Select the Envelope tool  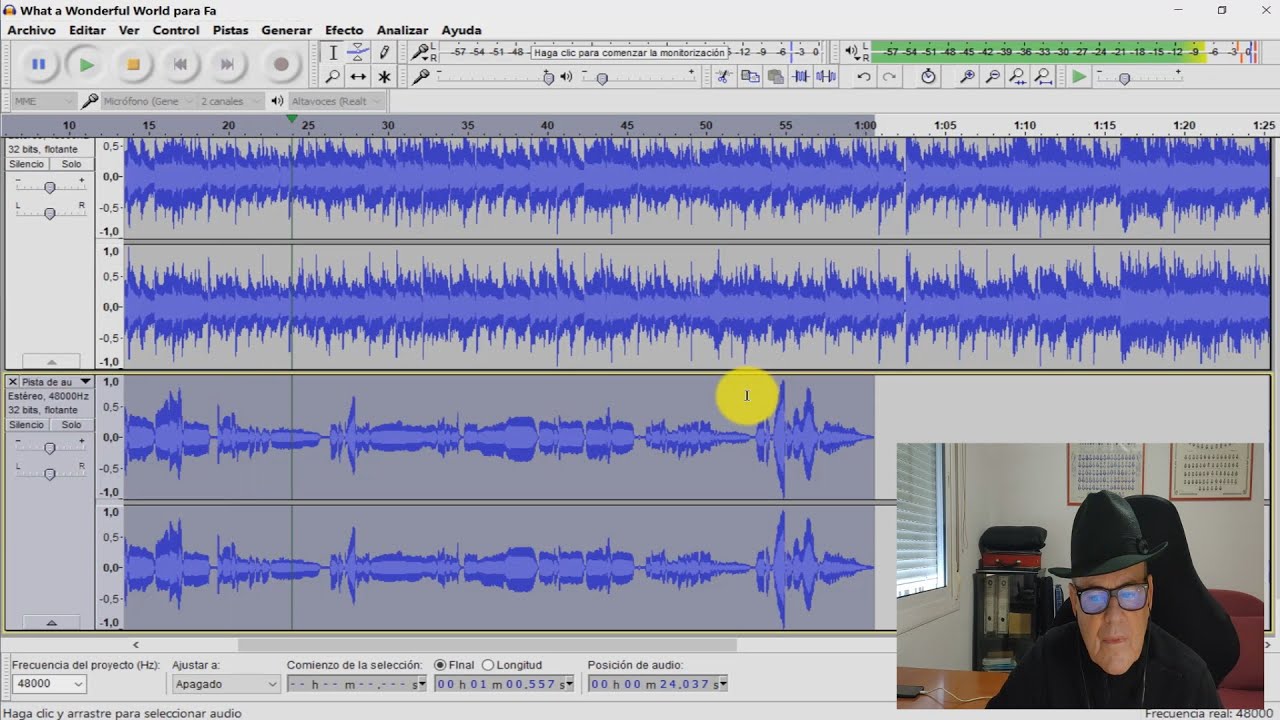tap(358, 52)
